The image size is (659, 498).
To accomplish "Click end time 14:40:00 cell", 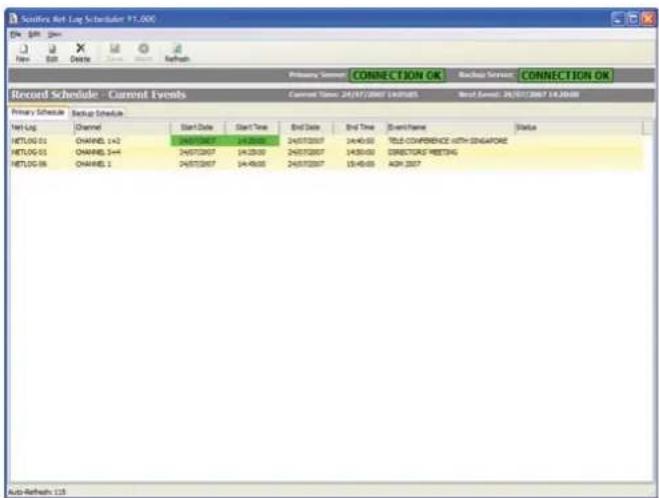I will click(360, 141).
